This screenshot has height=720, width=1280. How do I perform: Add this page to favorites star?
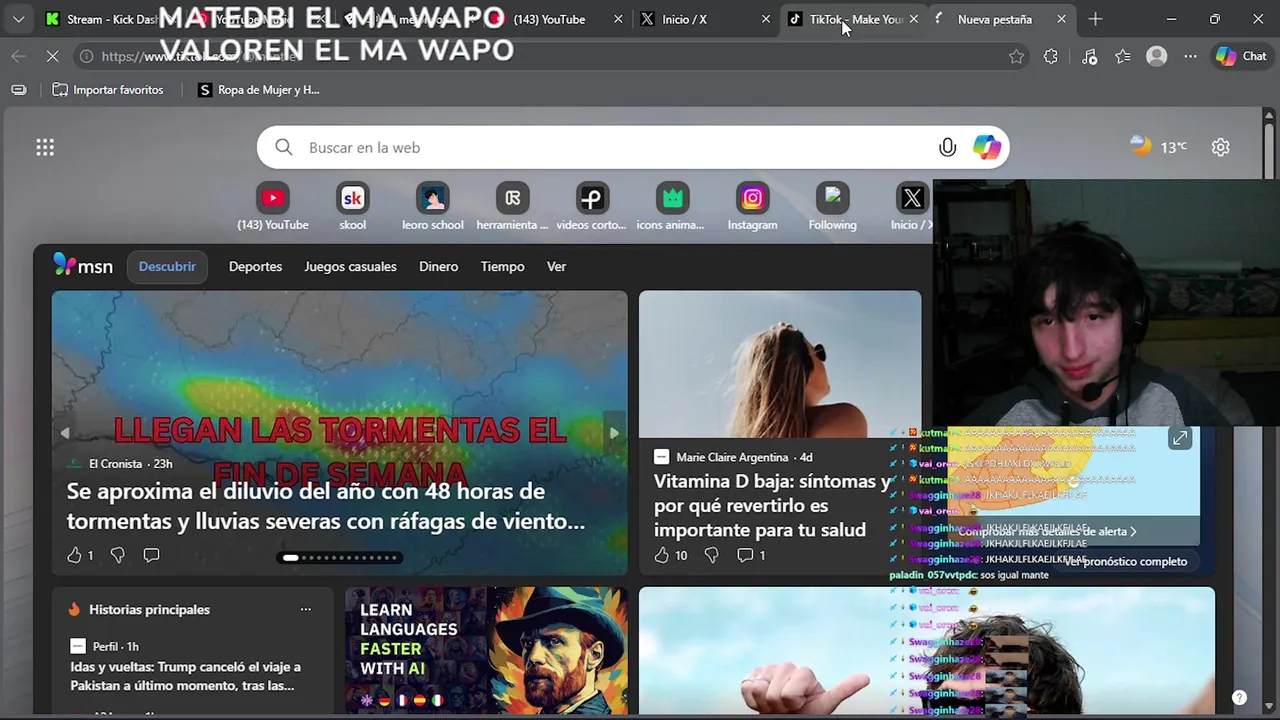[1016, 57]
